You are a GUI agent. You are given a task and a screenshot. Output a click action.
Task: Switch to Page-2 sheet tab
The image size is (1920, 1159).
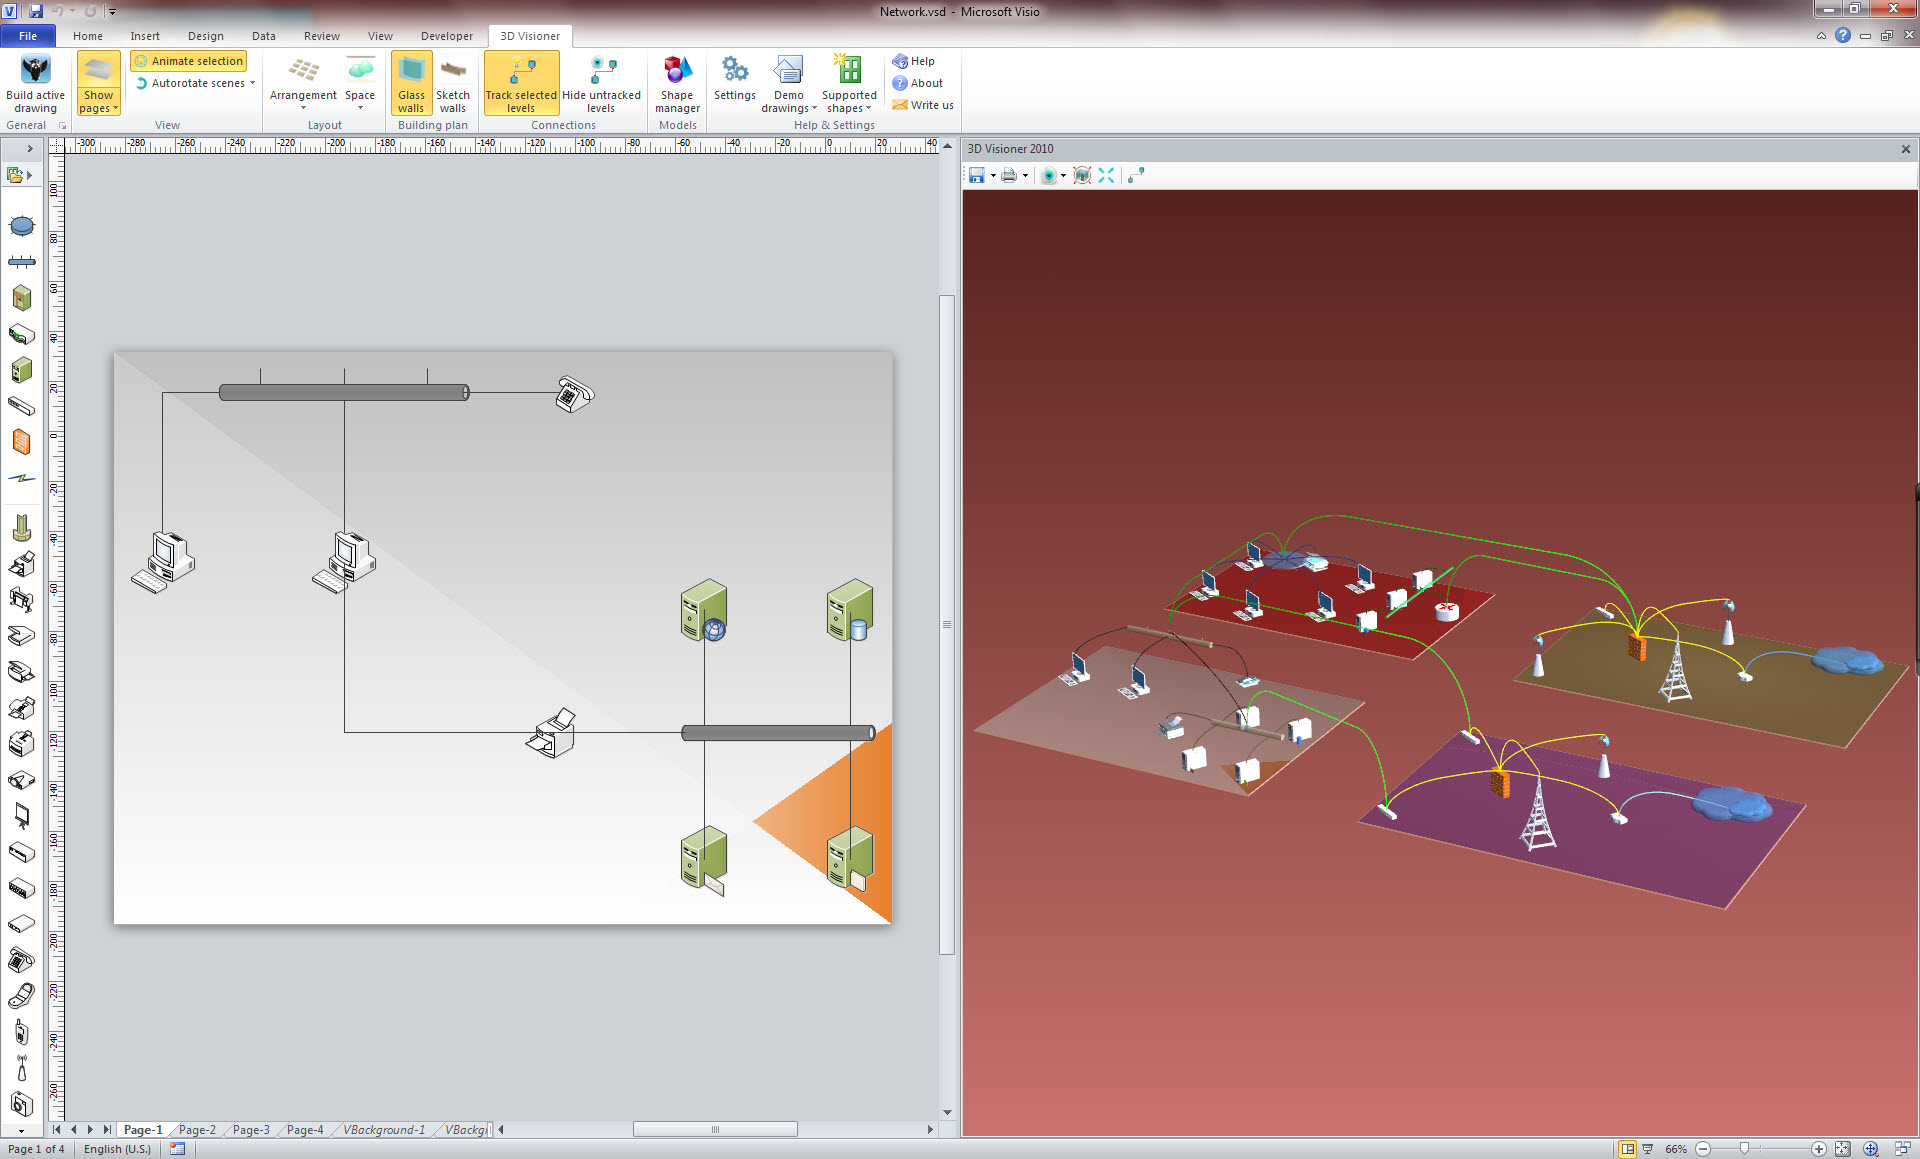pos(197,1130)
